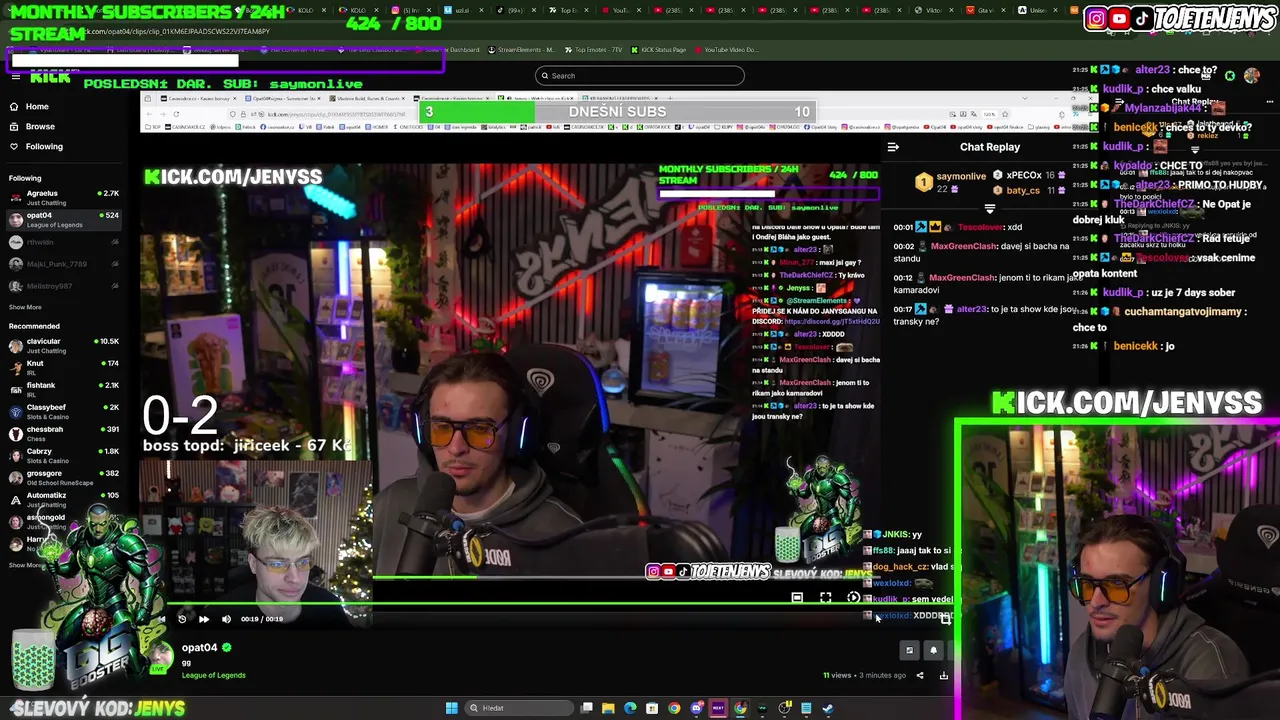Open File Explorer from taskbar

608,708
